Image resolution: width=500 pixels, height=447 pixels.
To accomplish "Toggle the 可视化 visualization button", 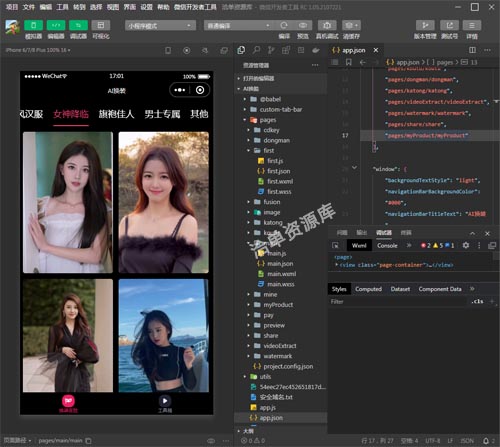I will [101, 25].
